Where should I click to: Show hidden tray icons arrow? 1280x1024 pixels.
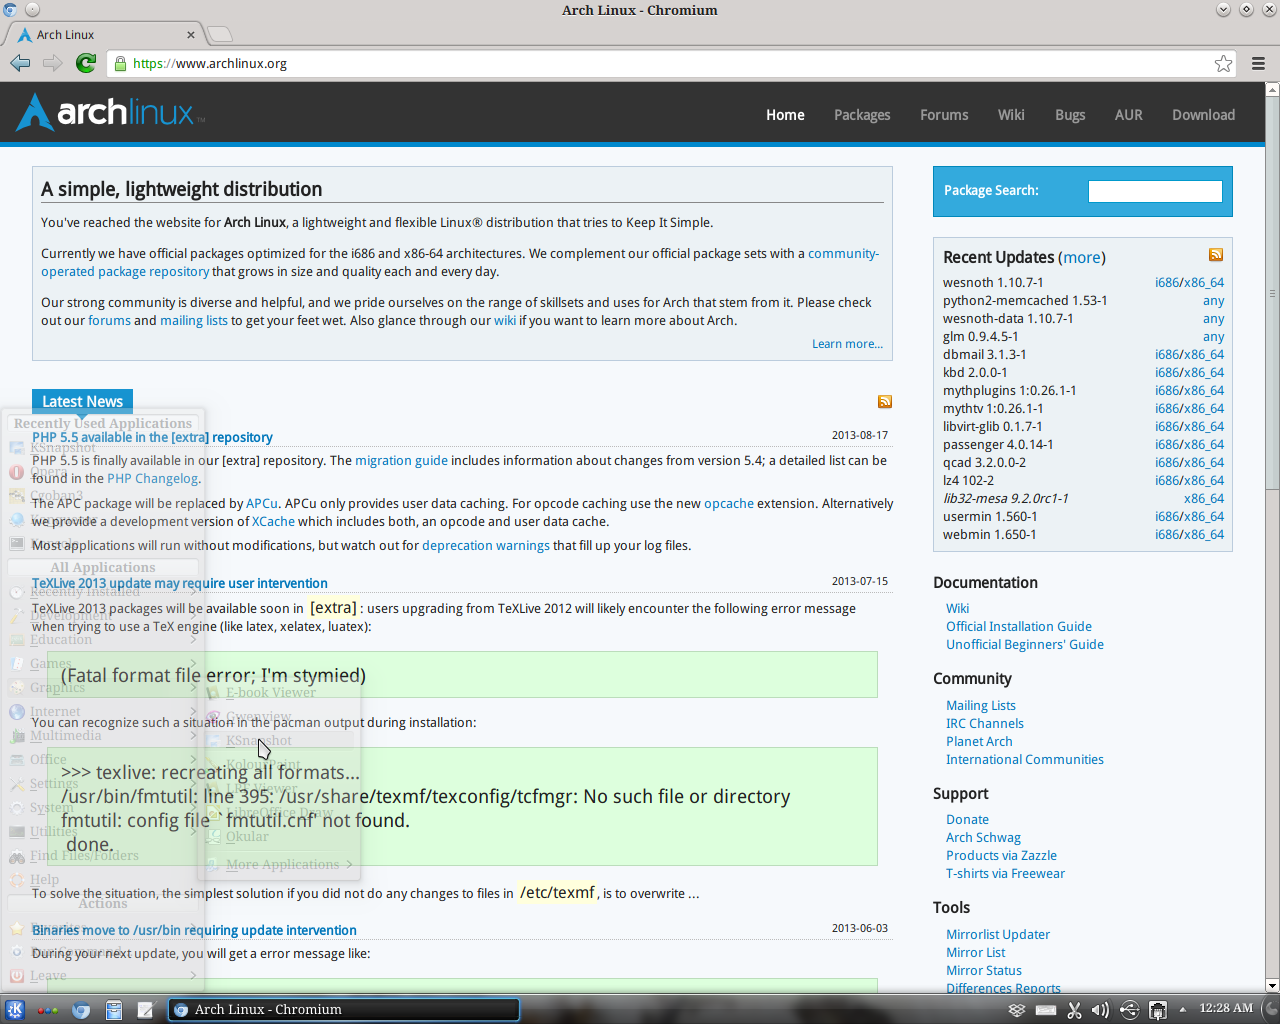pyautogui.click(x=1182, y=1009)
